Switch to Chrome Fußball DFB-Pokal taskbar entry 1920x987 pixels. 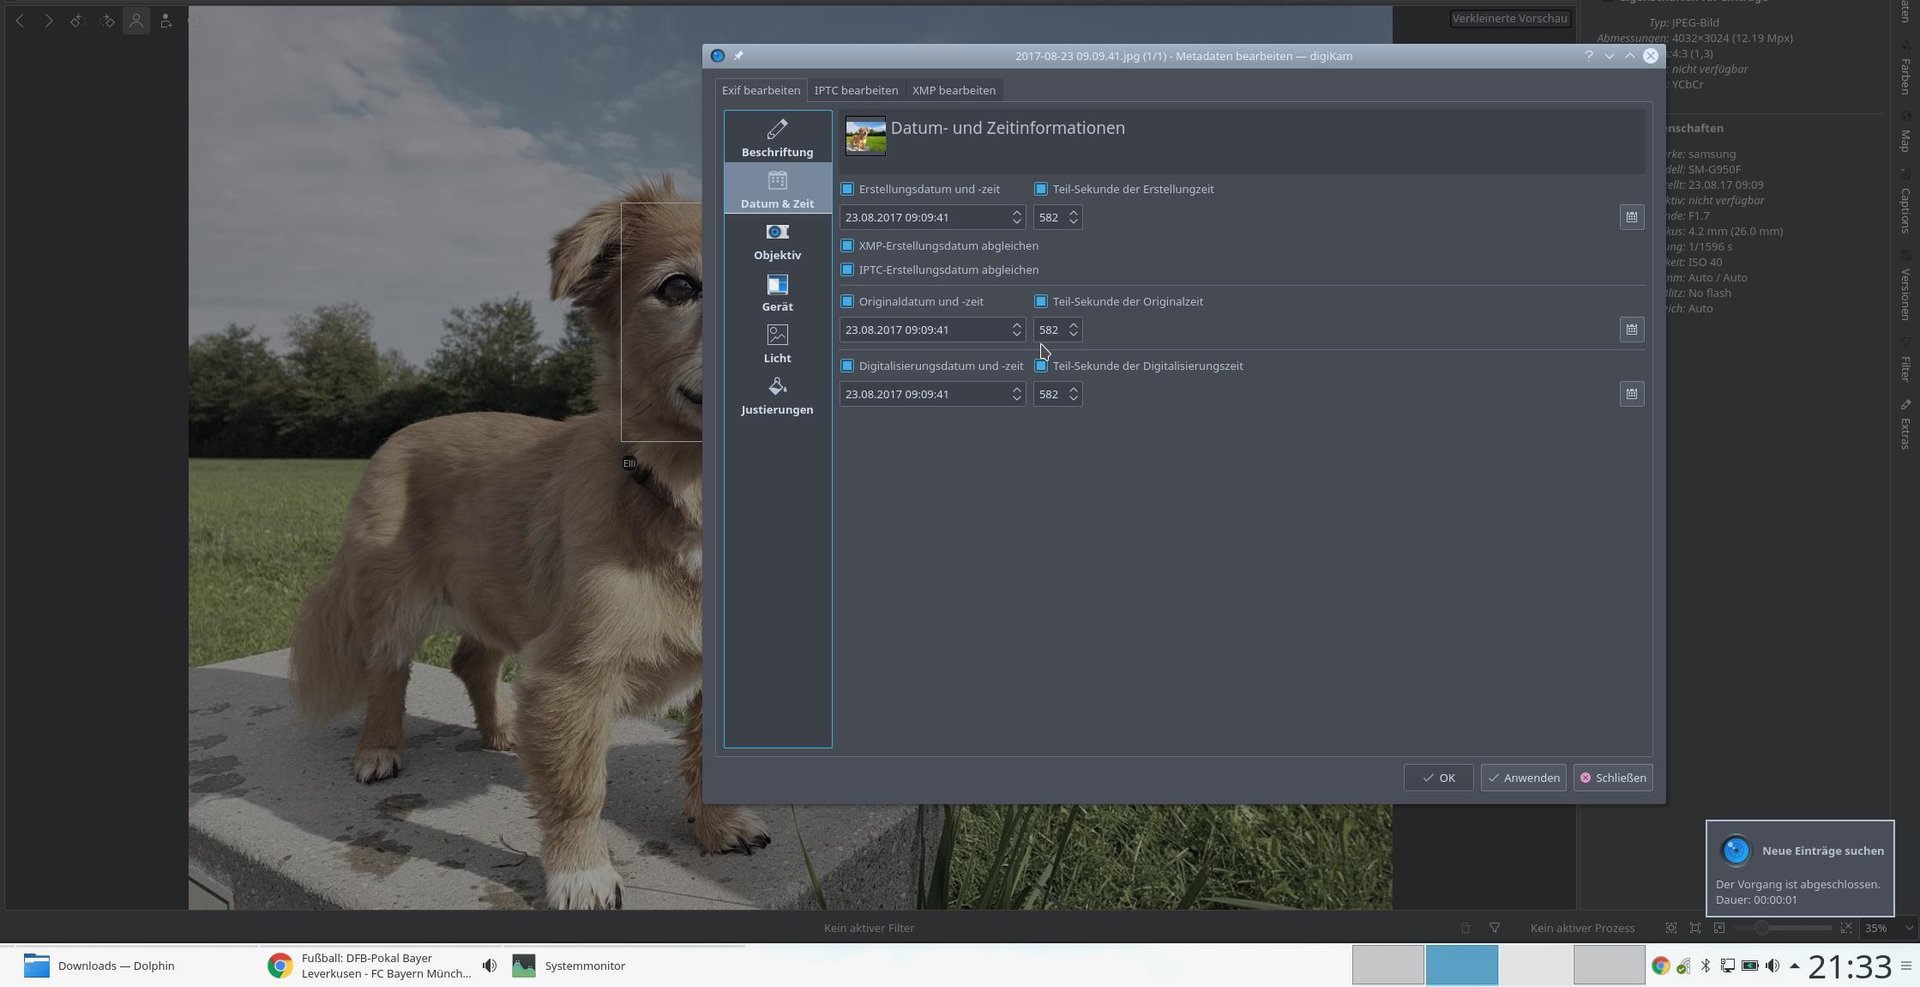tap(380, 966)
